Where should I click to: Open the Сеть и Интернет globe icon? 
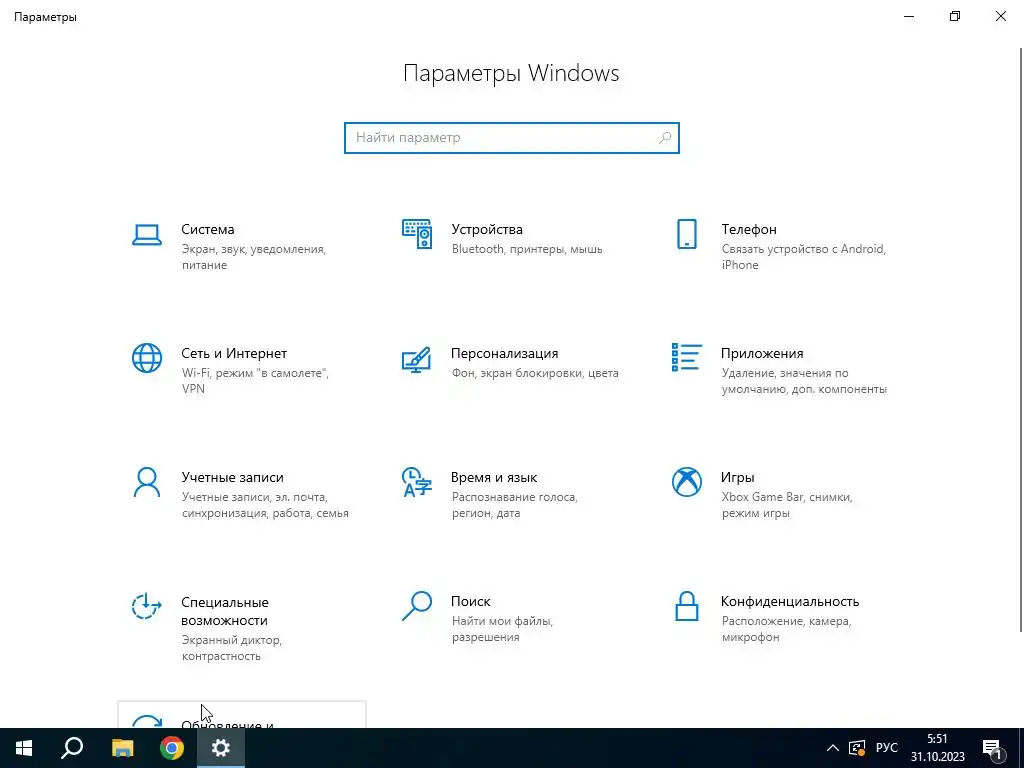[x=147, y=358]
